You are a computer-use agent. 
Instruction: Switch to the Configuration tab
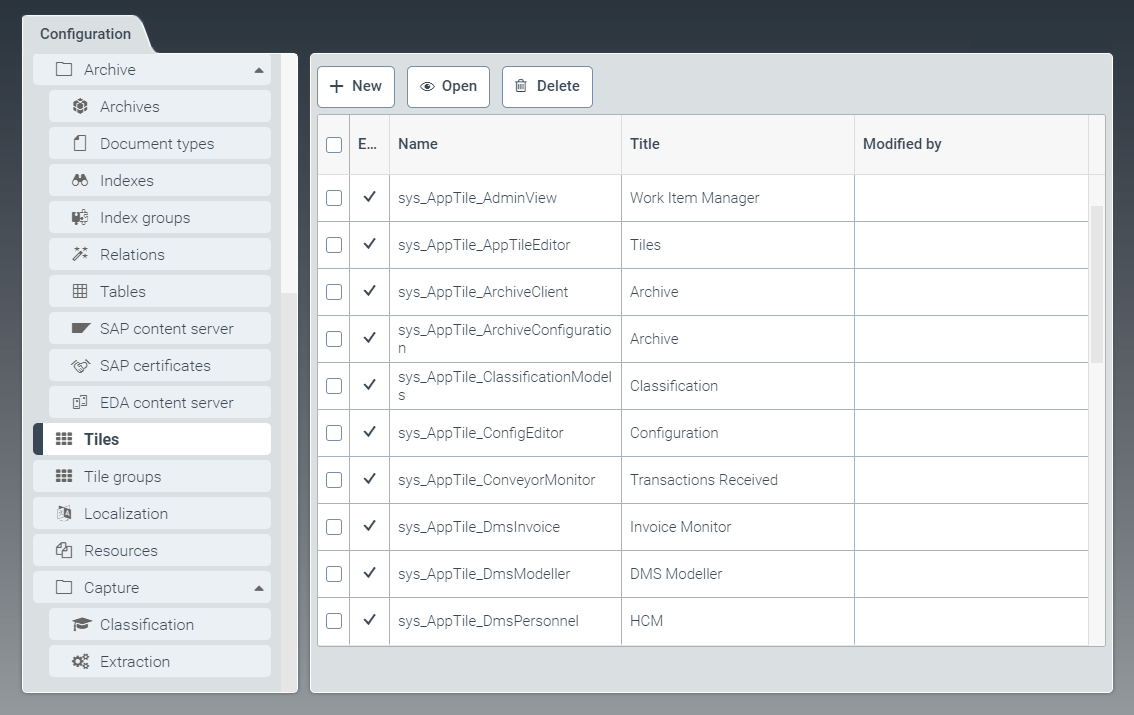click(85, 34)
